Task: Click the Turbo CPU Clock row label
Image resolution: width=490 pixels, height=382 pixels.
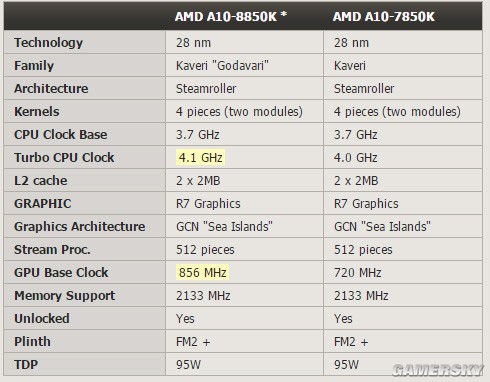Action: click(64, 158)
